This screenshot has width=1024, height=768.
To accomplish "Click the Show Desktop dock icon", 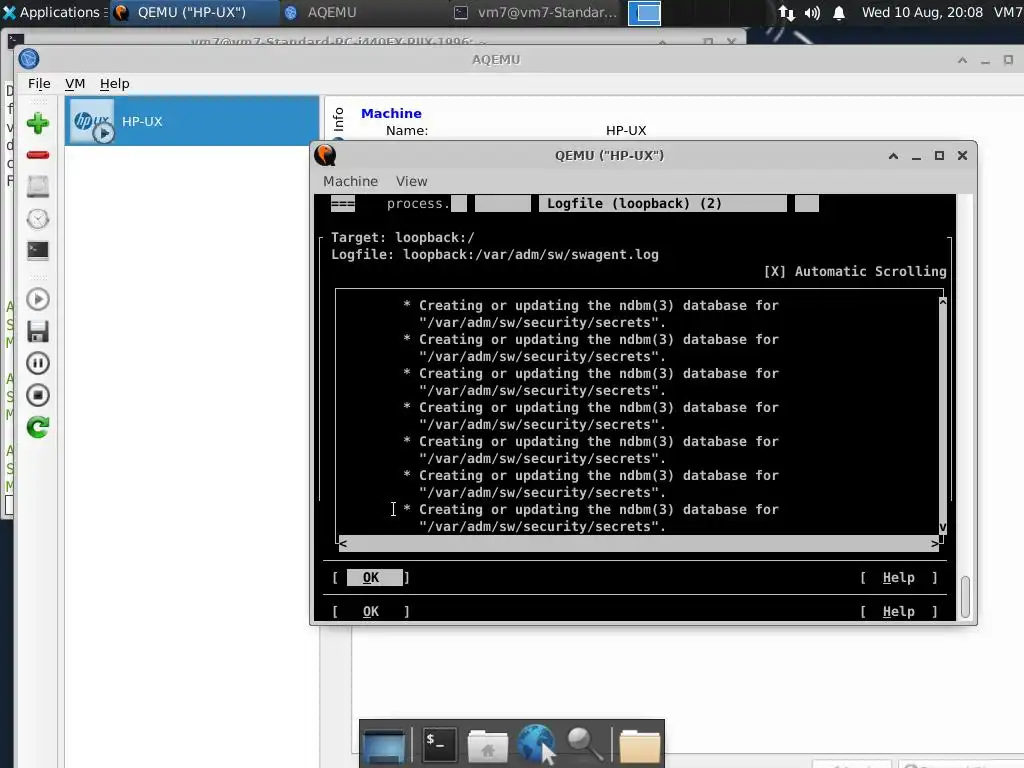I will pos(384,744).
